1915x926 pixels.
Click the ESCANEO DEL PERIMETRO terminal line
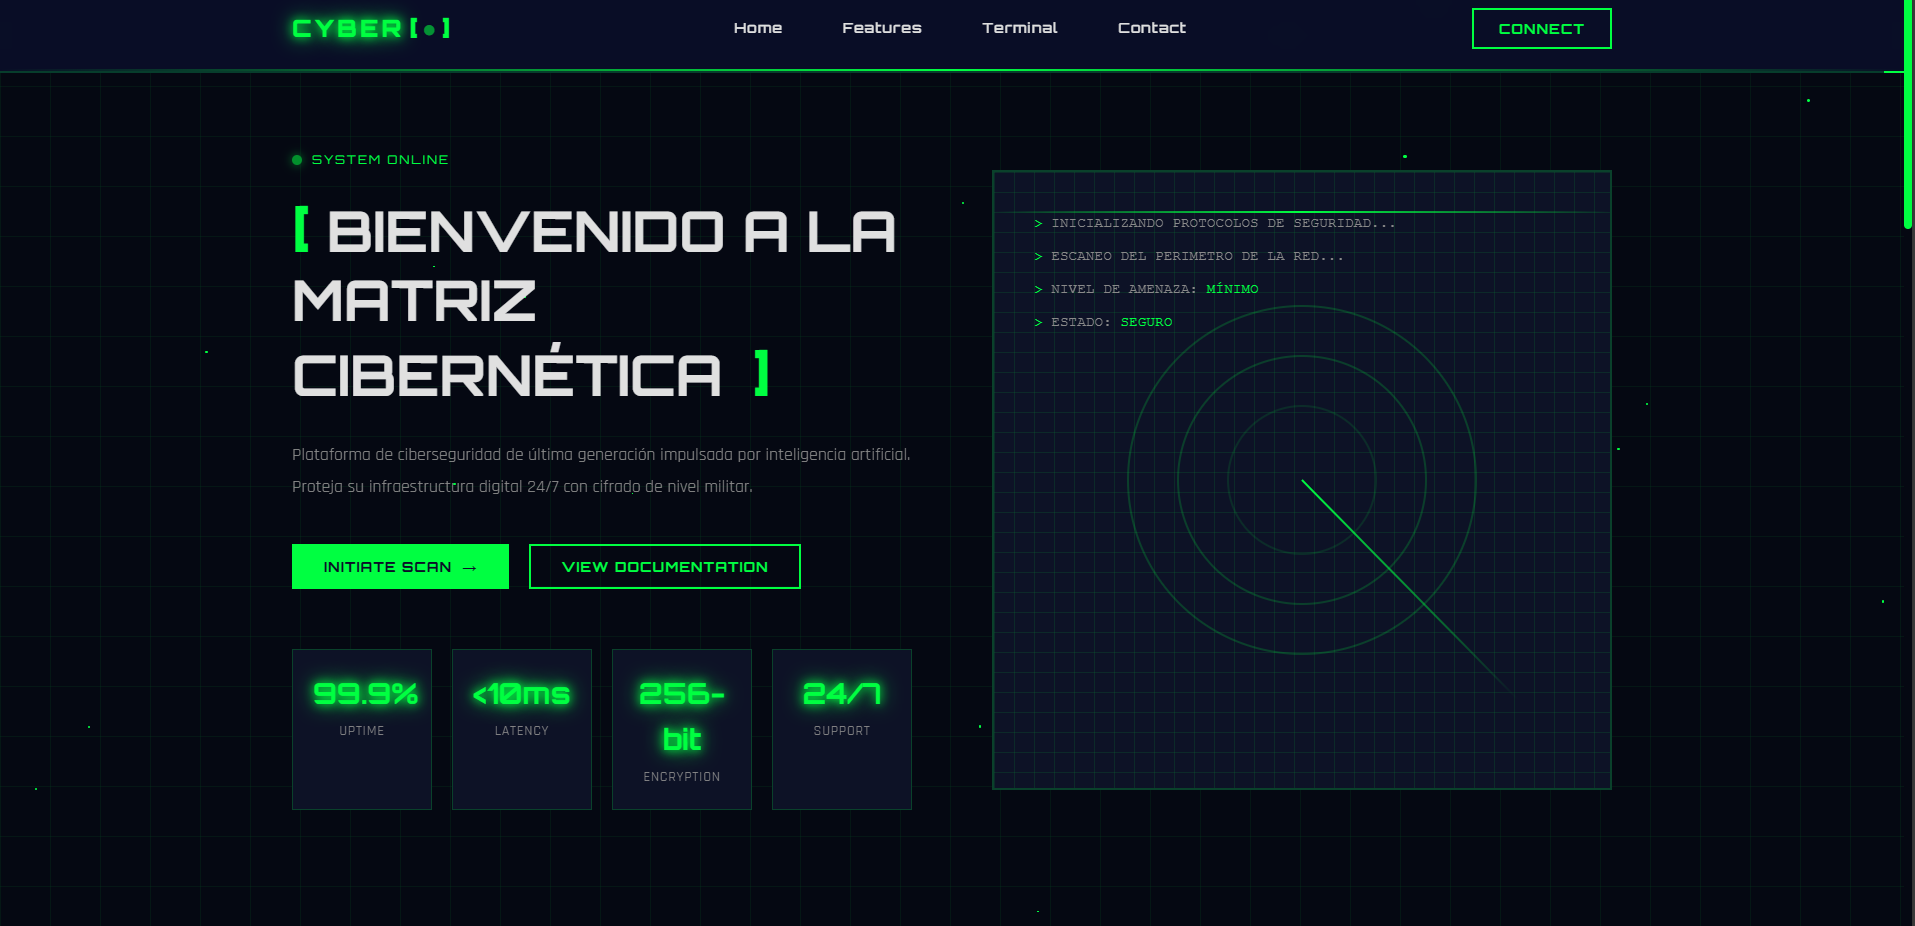1190,256
